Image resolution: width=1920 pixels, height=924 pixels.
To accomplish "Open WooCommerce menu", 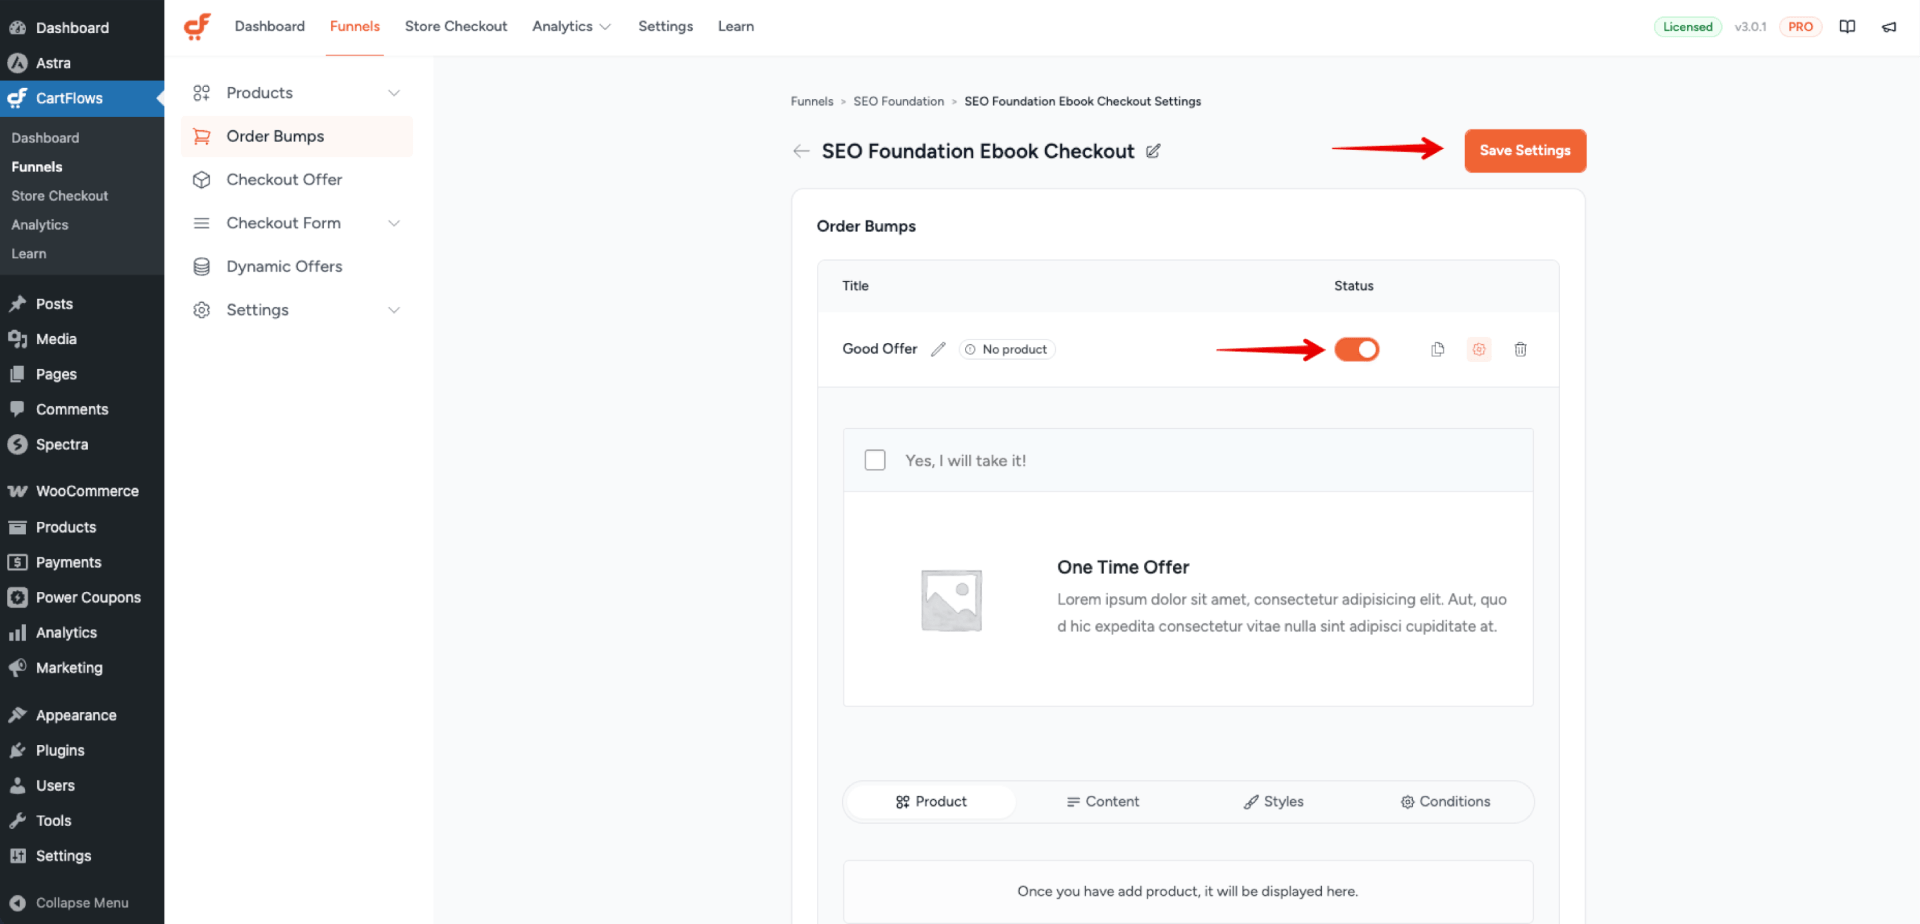I will (82, 491).
